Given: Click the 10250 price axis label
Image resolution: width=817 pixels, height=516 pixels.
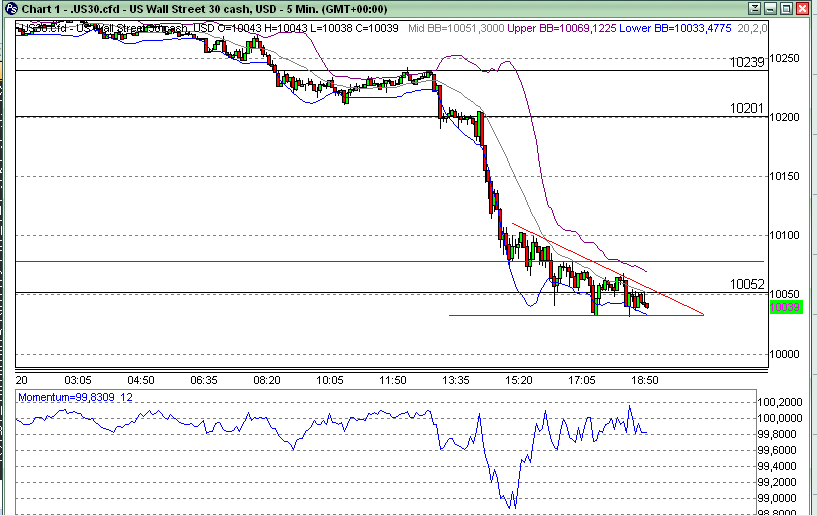Looking at the screenshot, I should [x=784, y=58].
